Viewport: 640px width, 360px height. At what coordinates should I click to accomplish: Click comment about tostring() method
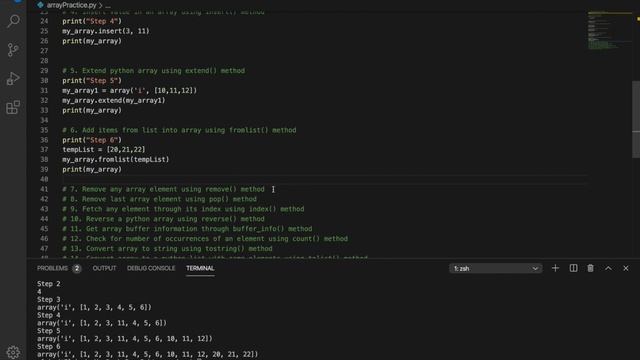167,249
